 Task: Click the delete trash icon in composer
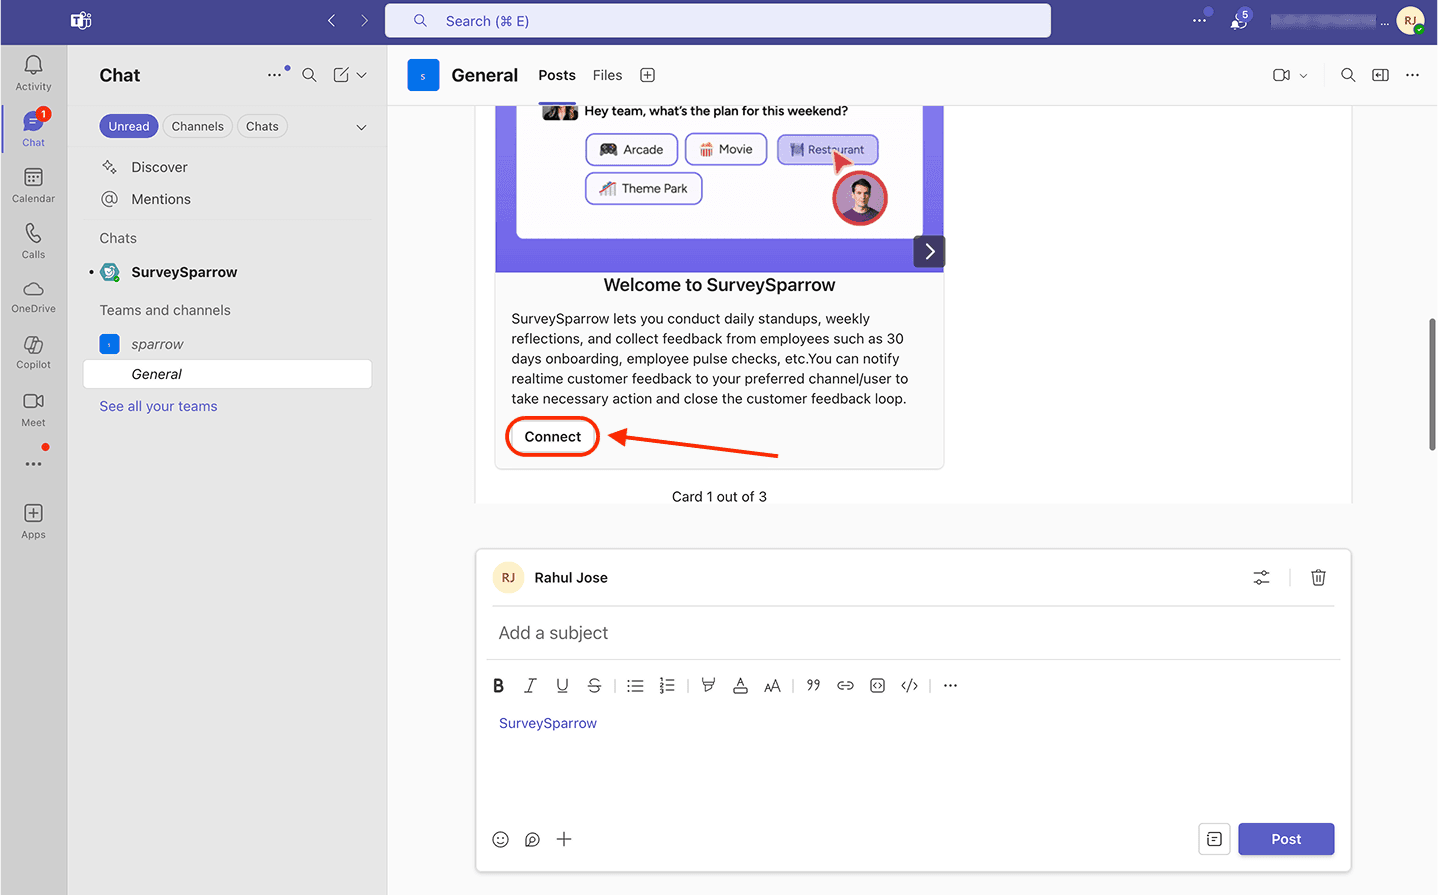click(x=1318, y=577)
